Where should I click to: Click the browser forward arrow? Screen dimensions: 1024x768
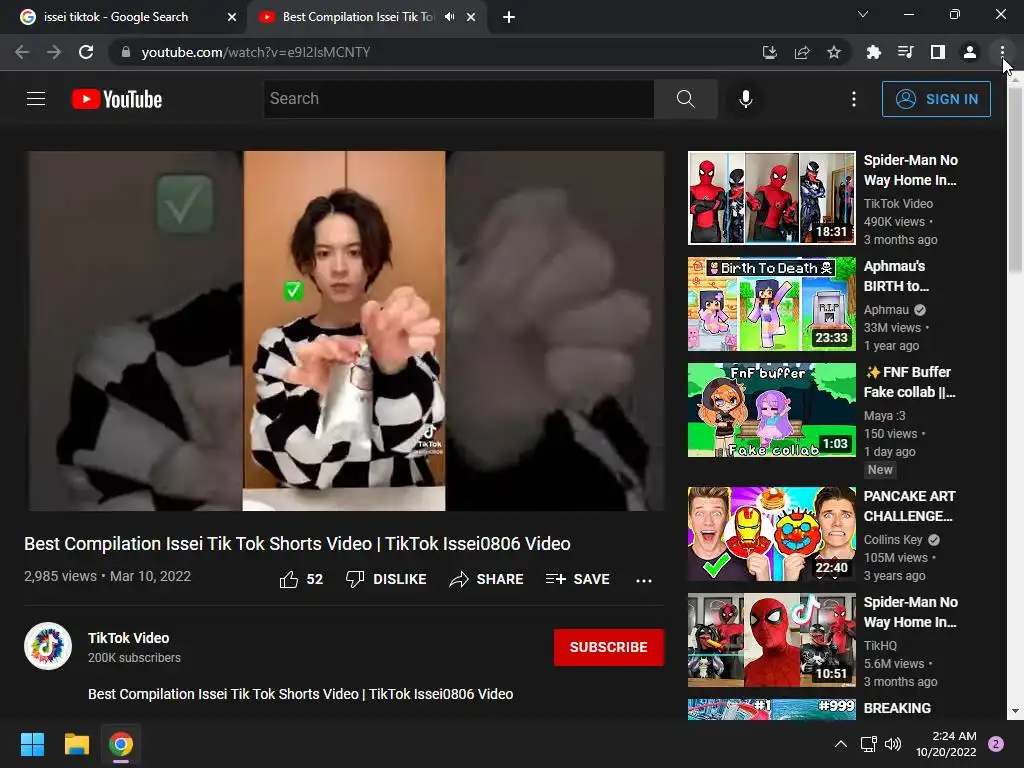pyautogui.click(x=54, y=52)
